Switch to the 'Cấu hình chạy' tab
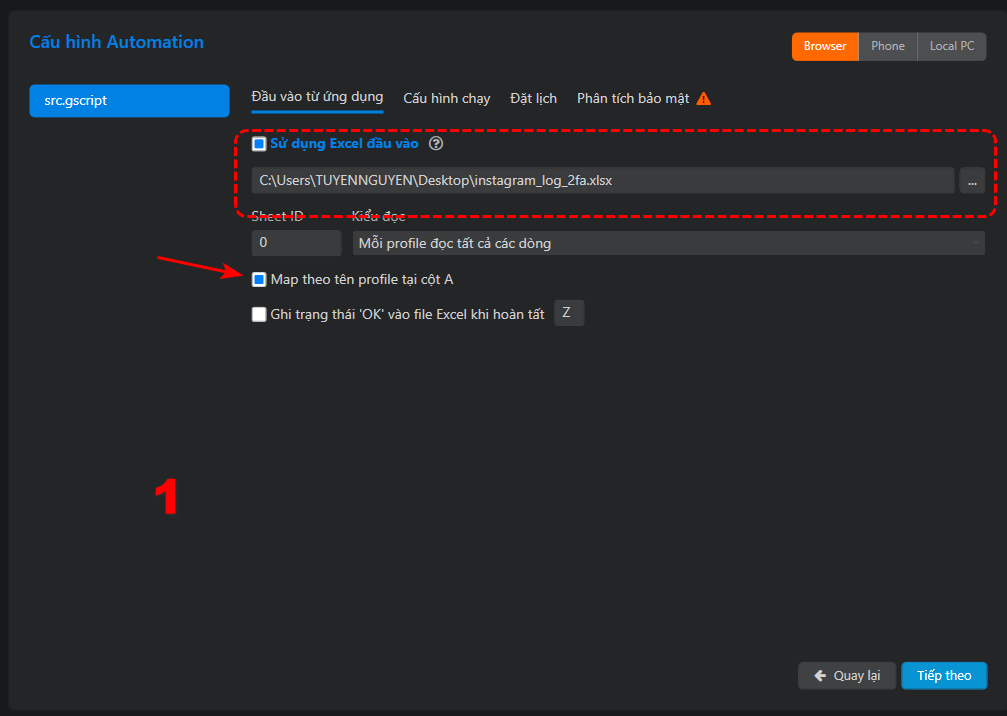The height and width of the screenshot is (716, 1007). point(446,99)
